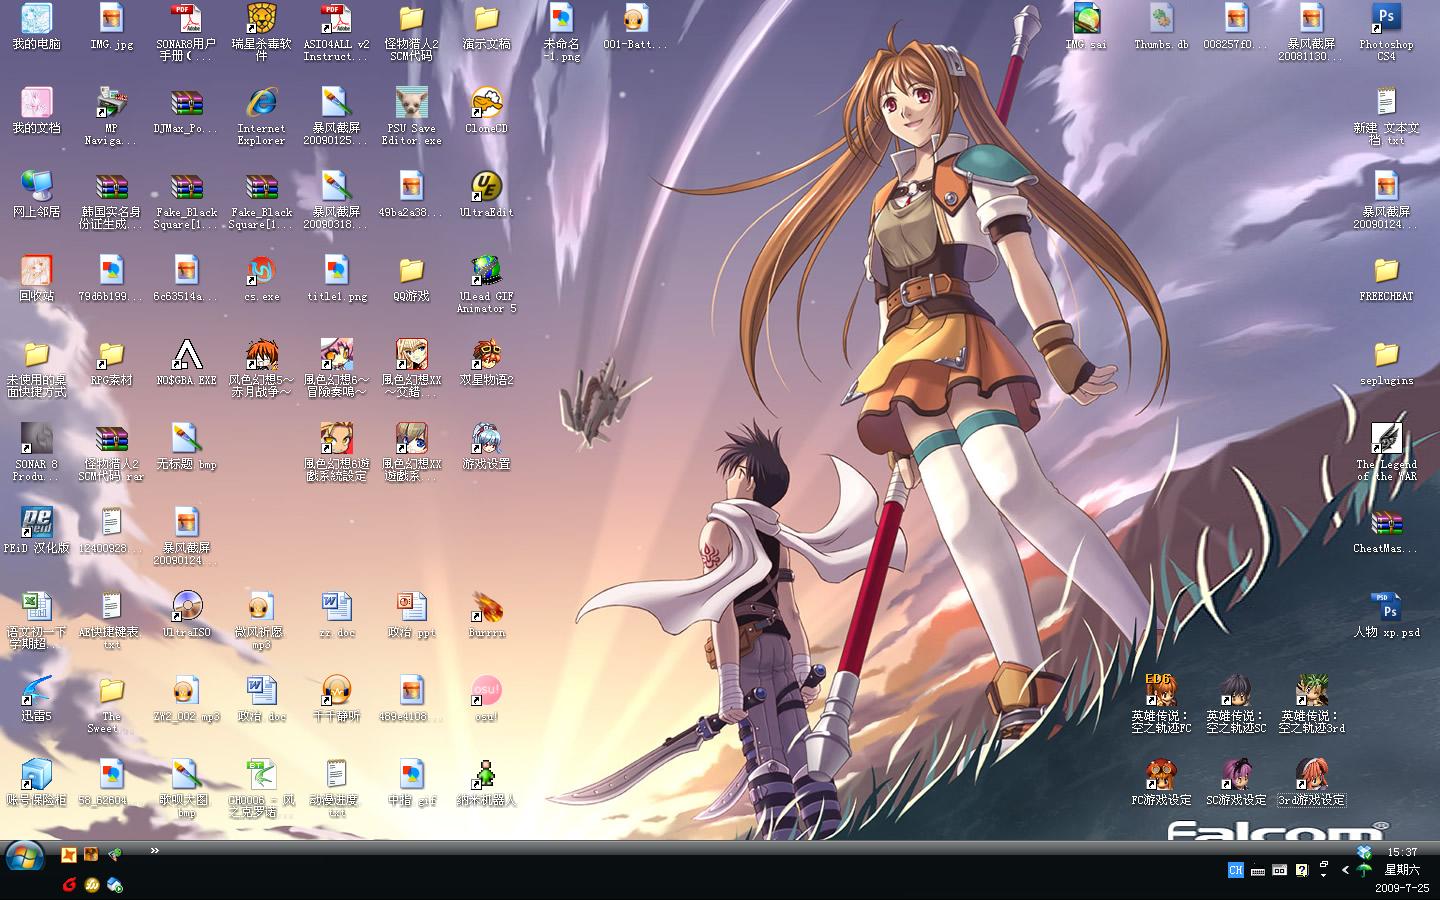Select the 人物 xp.psd file
Screen dimensions: 1440x900
coord(1386,615)
